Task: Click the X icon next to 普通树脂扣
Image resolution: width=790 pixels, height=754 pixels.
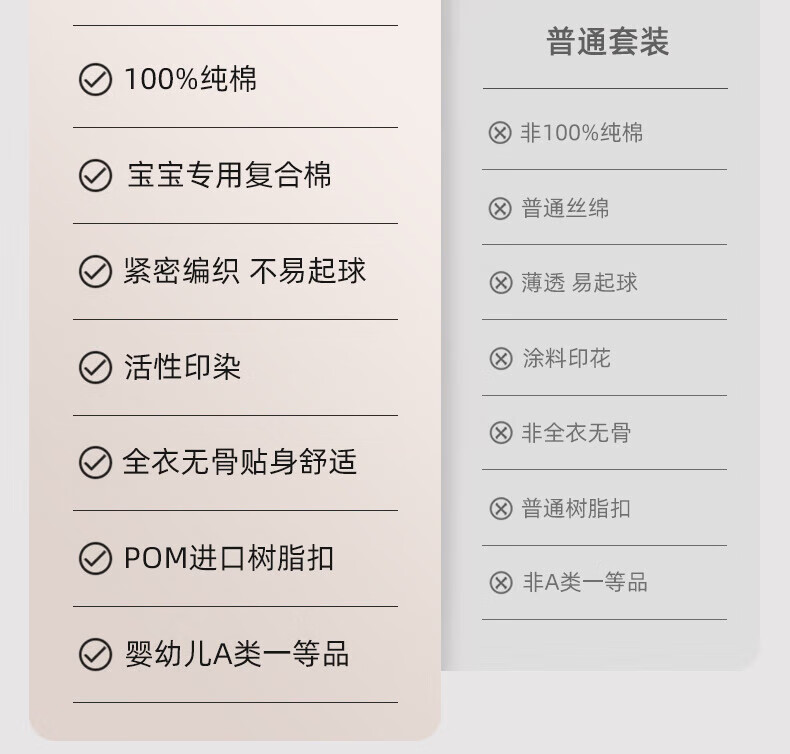Action: coord(500,508)
